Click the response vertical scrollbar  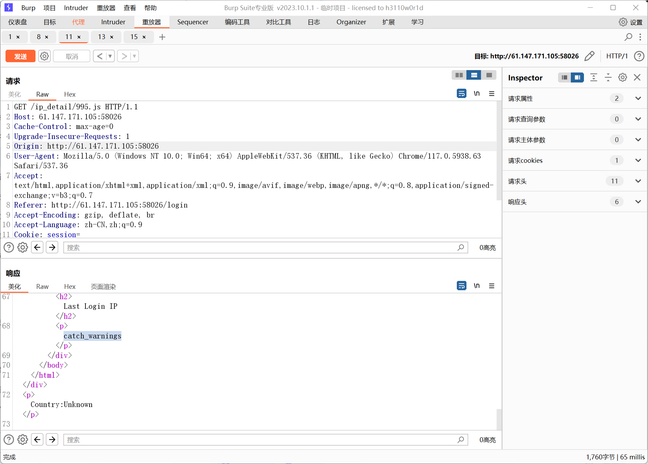coord(498,360)
